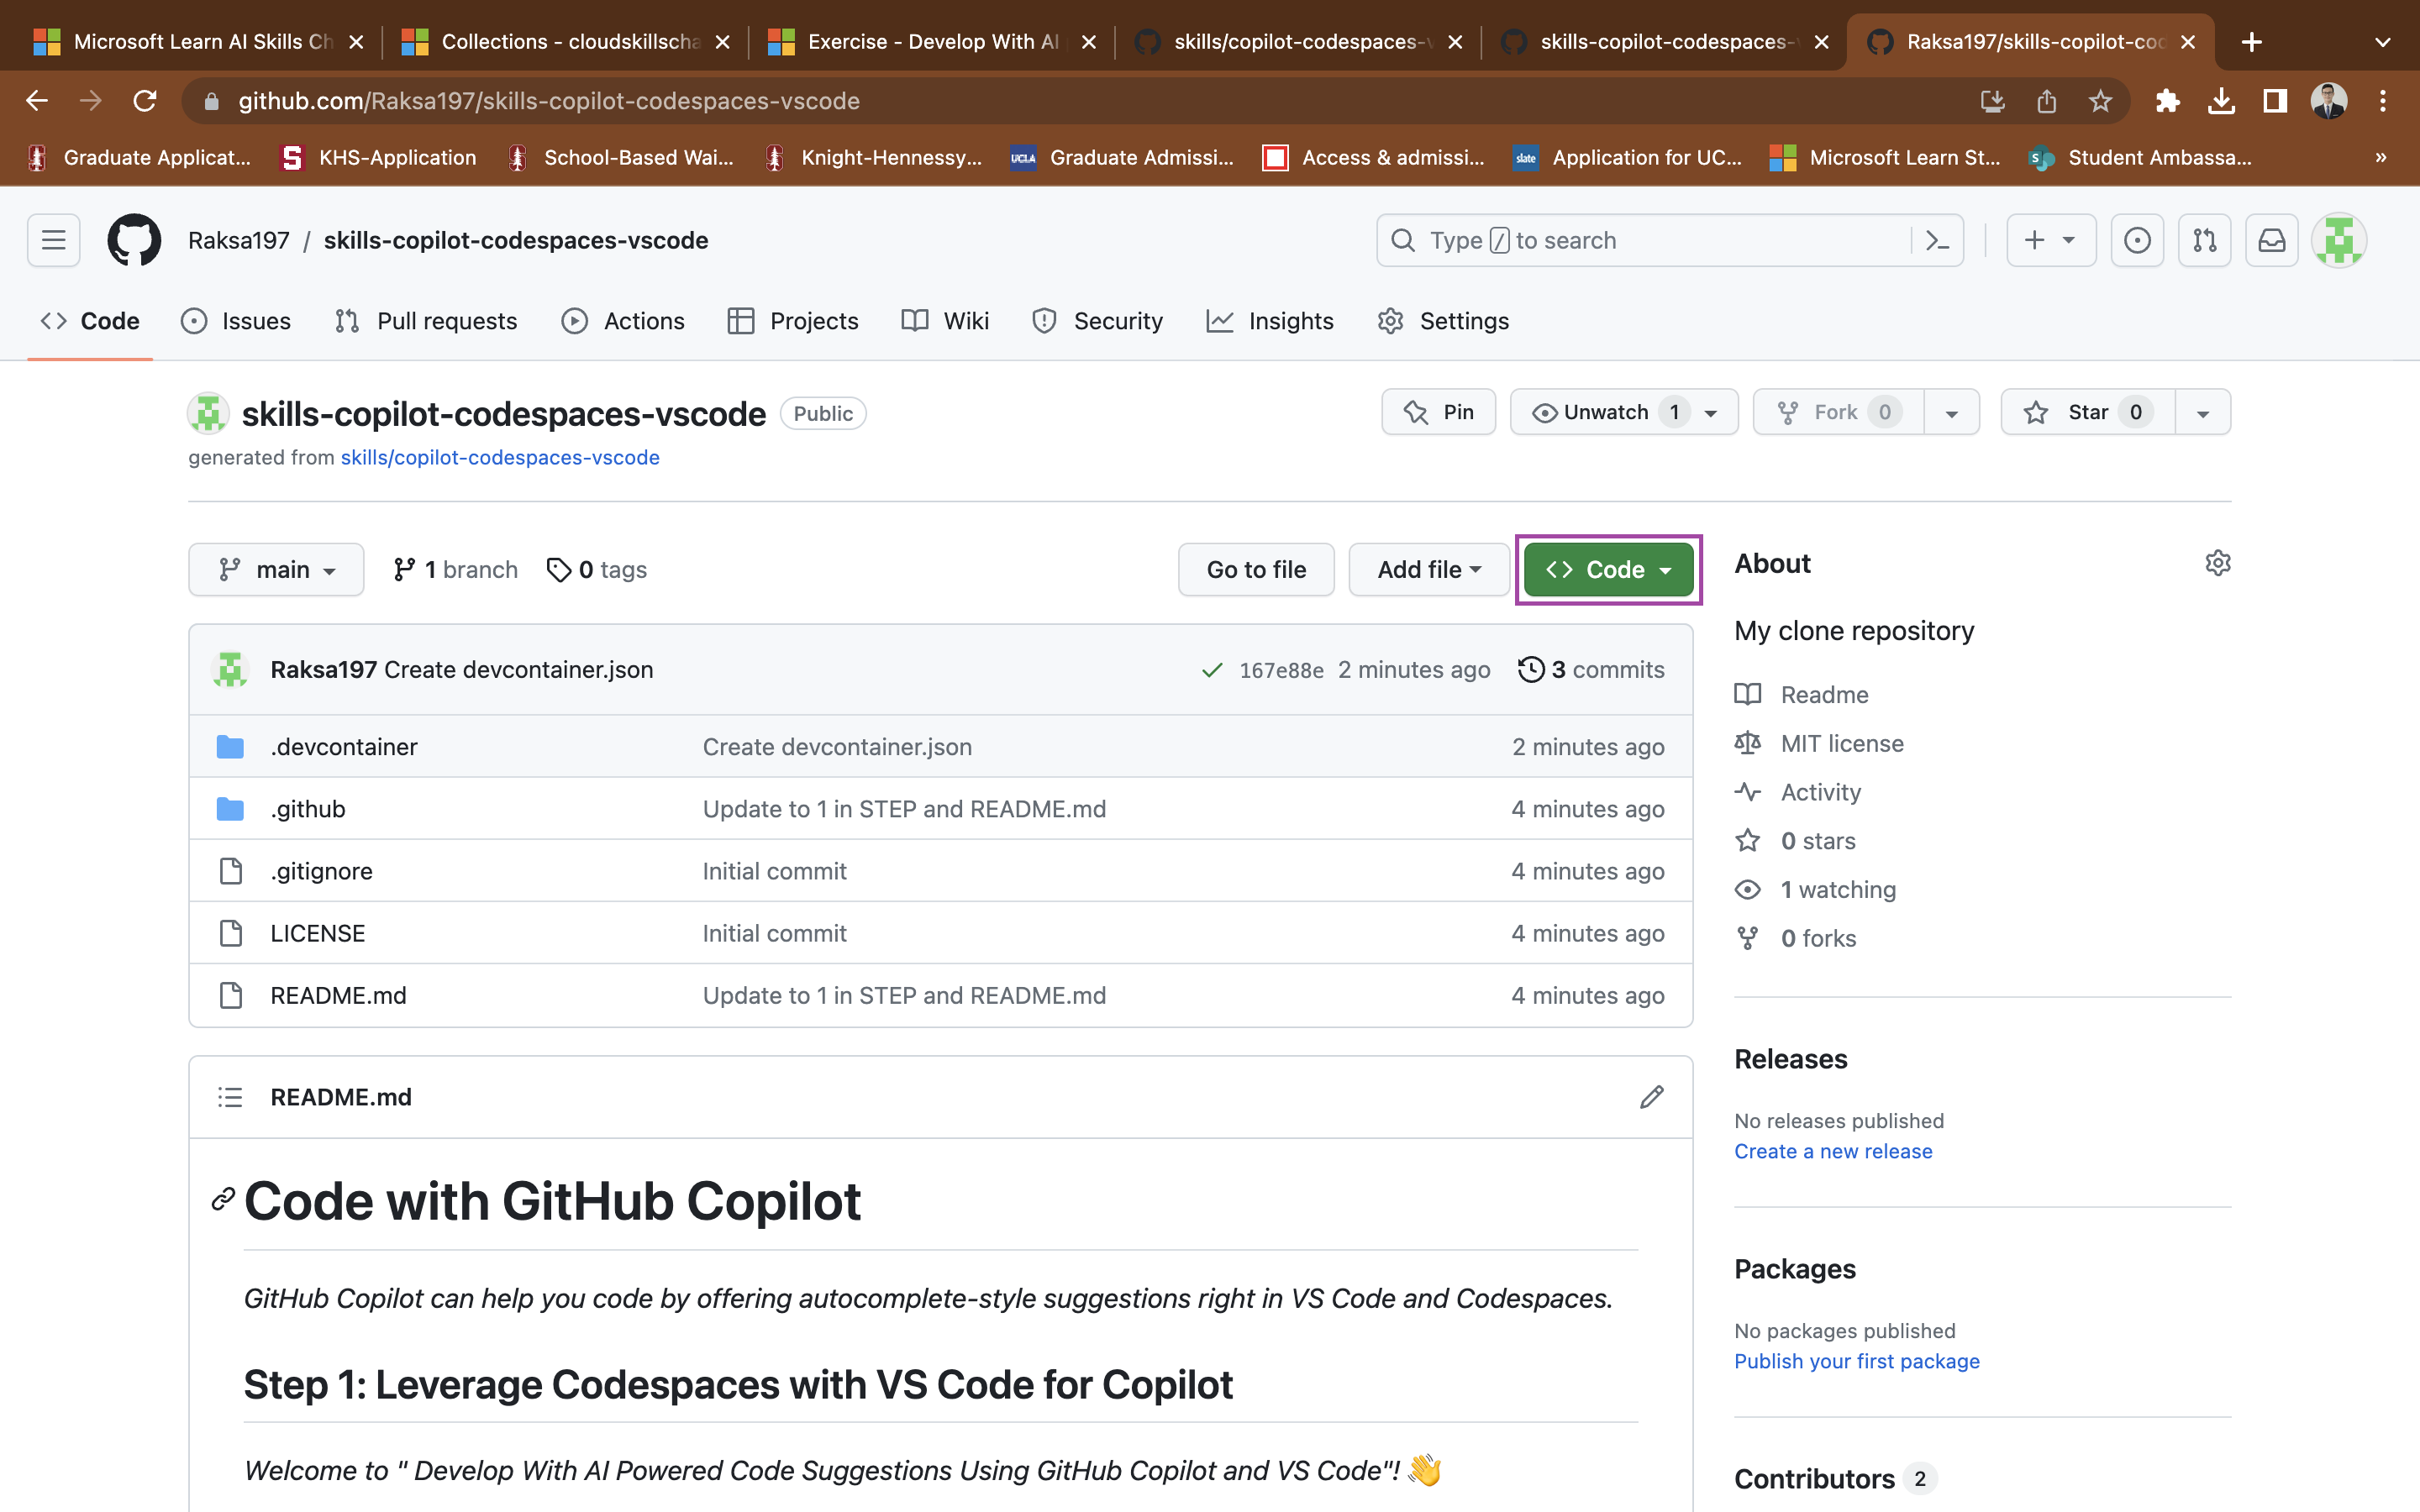Open pull requests icon in top navigation
This screenshot has height=1512, width=2420.
[x=2204, y=240]
